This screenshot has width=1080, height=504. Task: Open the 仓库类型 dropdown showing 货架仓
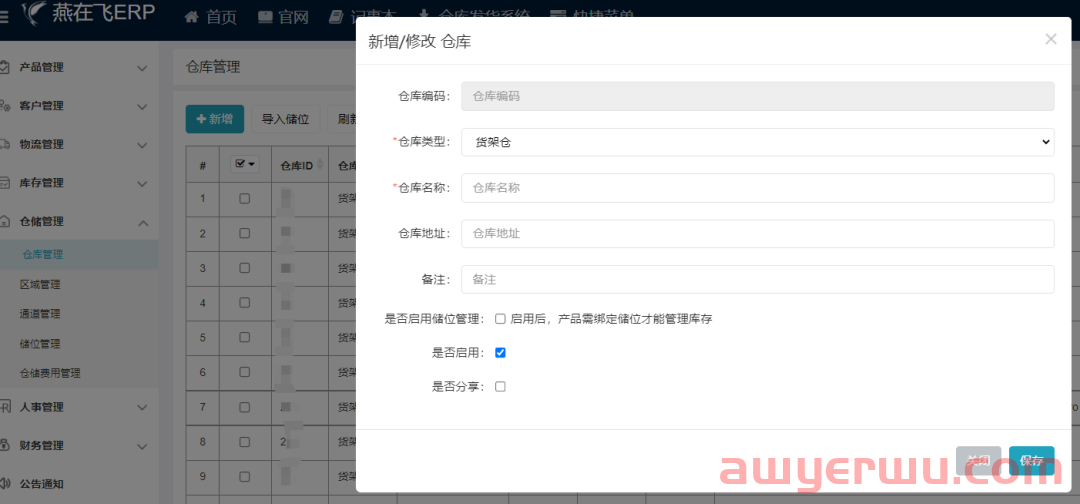click(757, 143)
